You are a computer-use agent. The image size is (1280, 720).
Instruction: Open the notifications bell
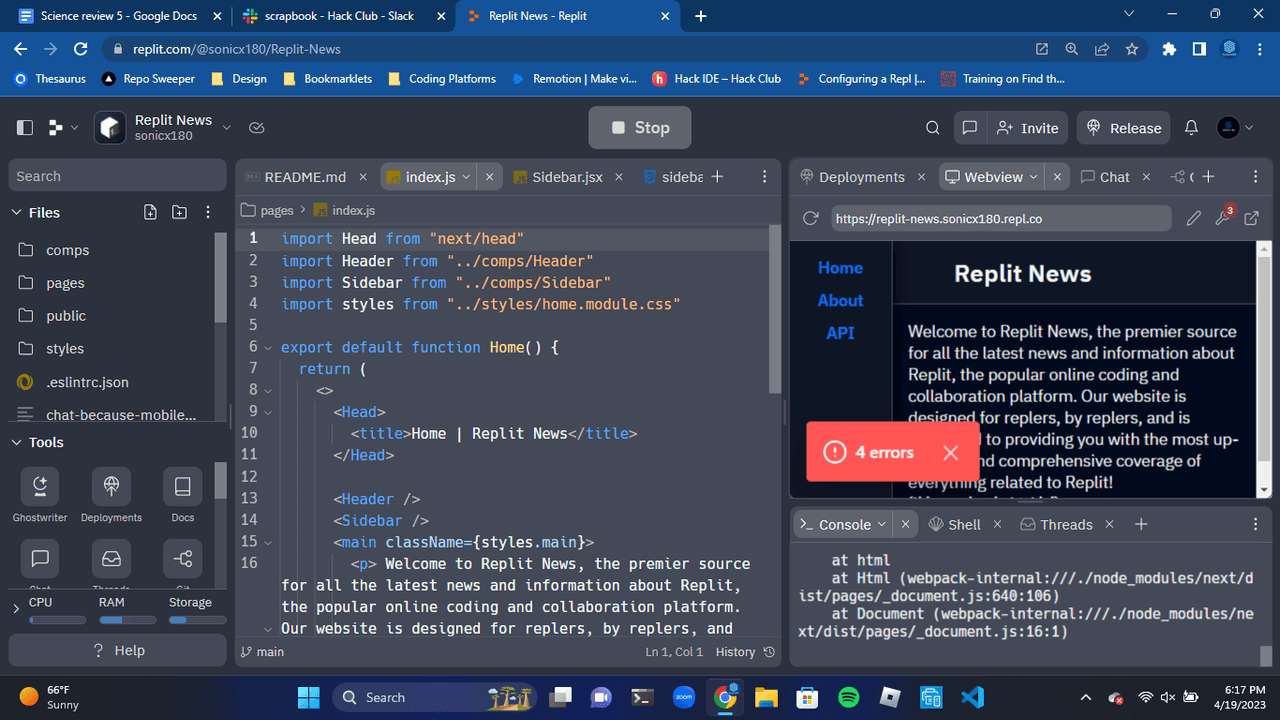point(1191,128)
